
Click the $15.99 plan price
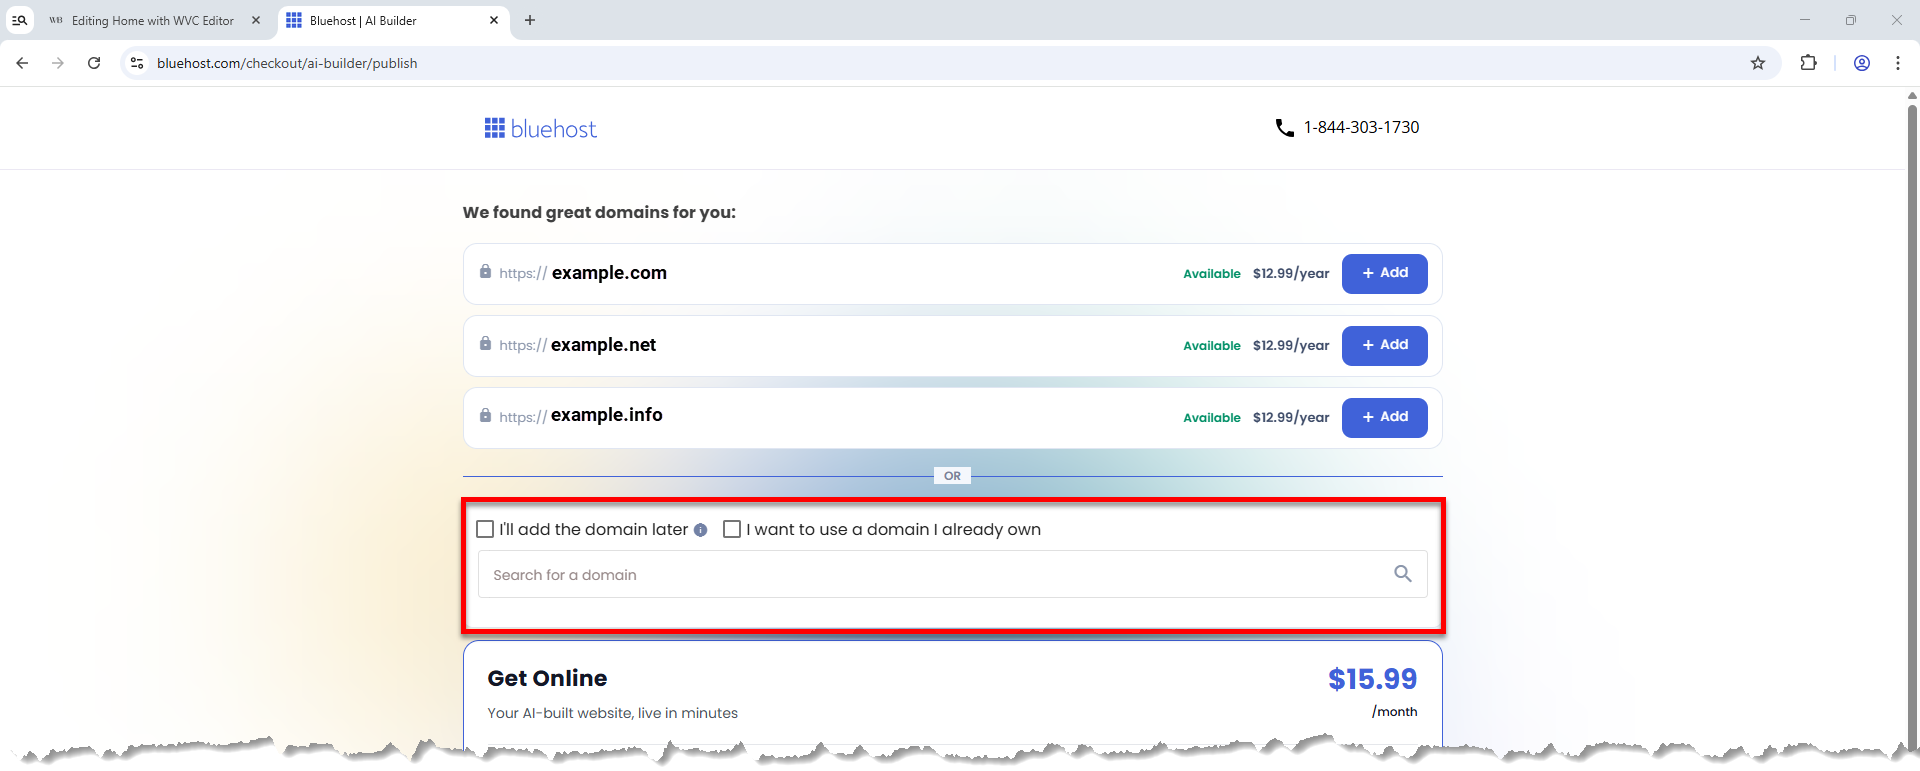[1372, 679]
